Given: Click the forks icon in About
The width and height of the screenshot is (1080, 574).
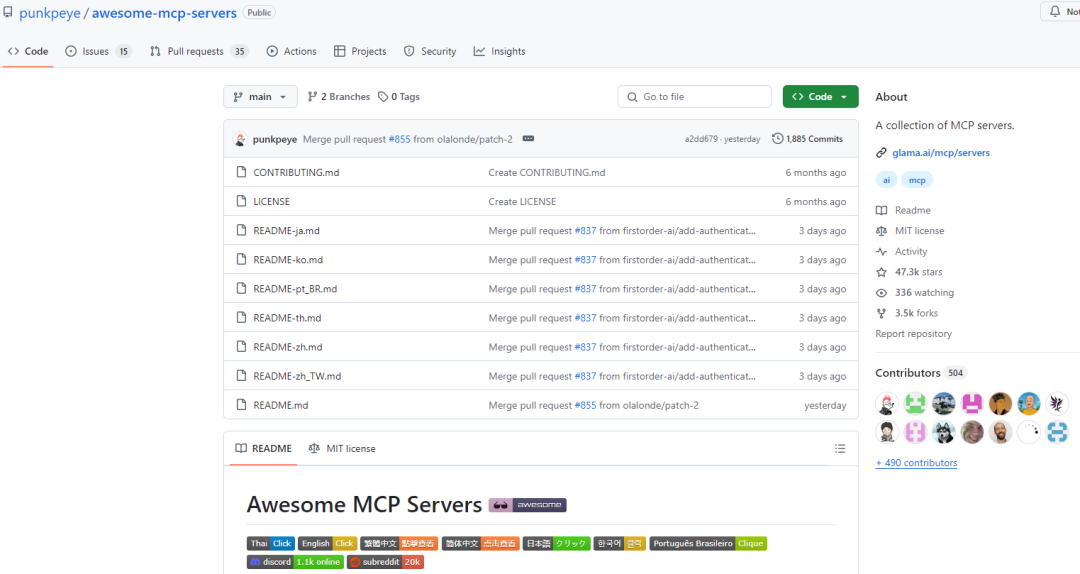Looking at the screenshot, I should 881,314.
